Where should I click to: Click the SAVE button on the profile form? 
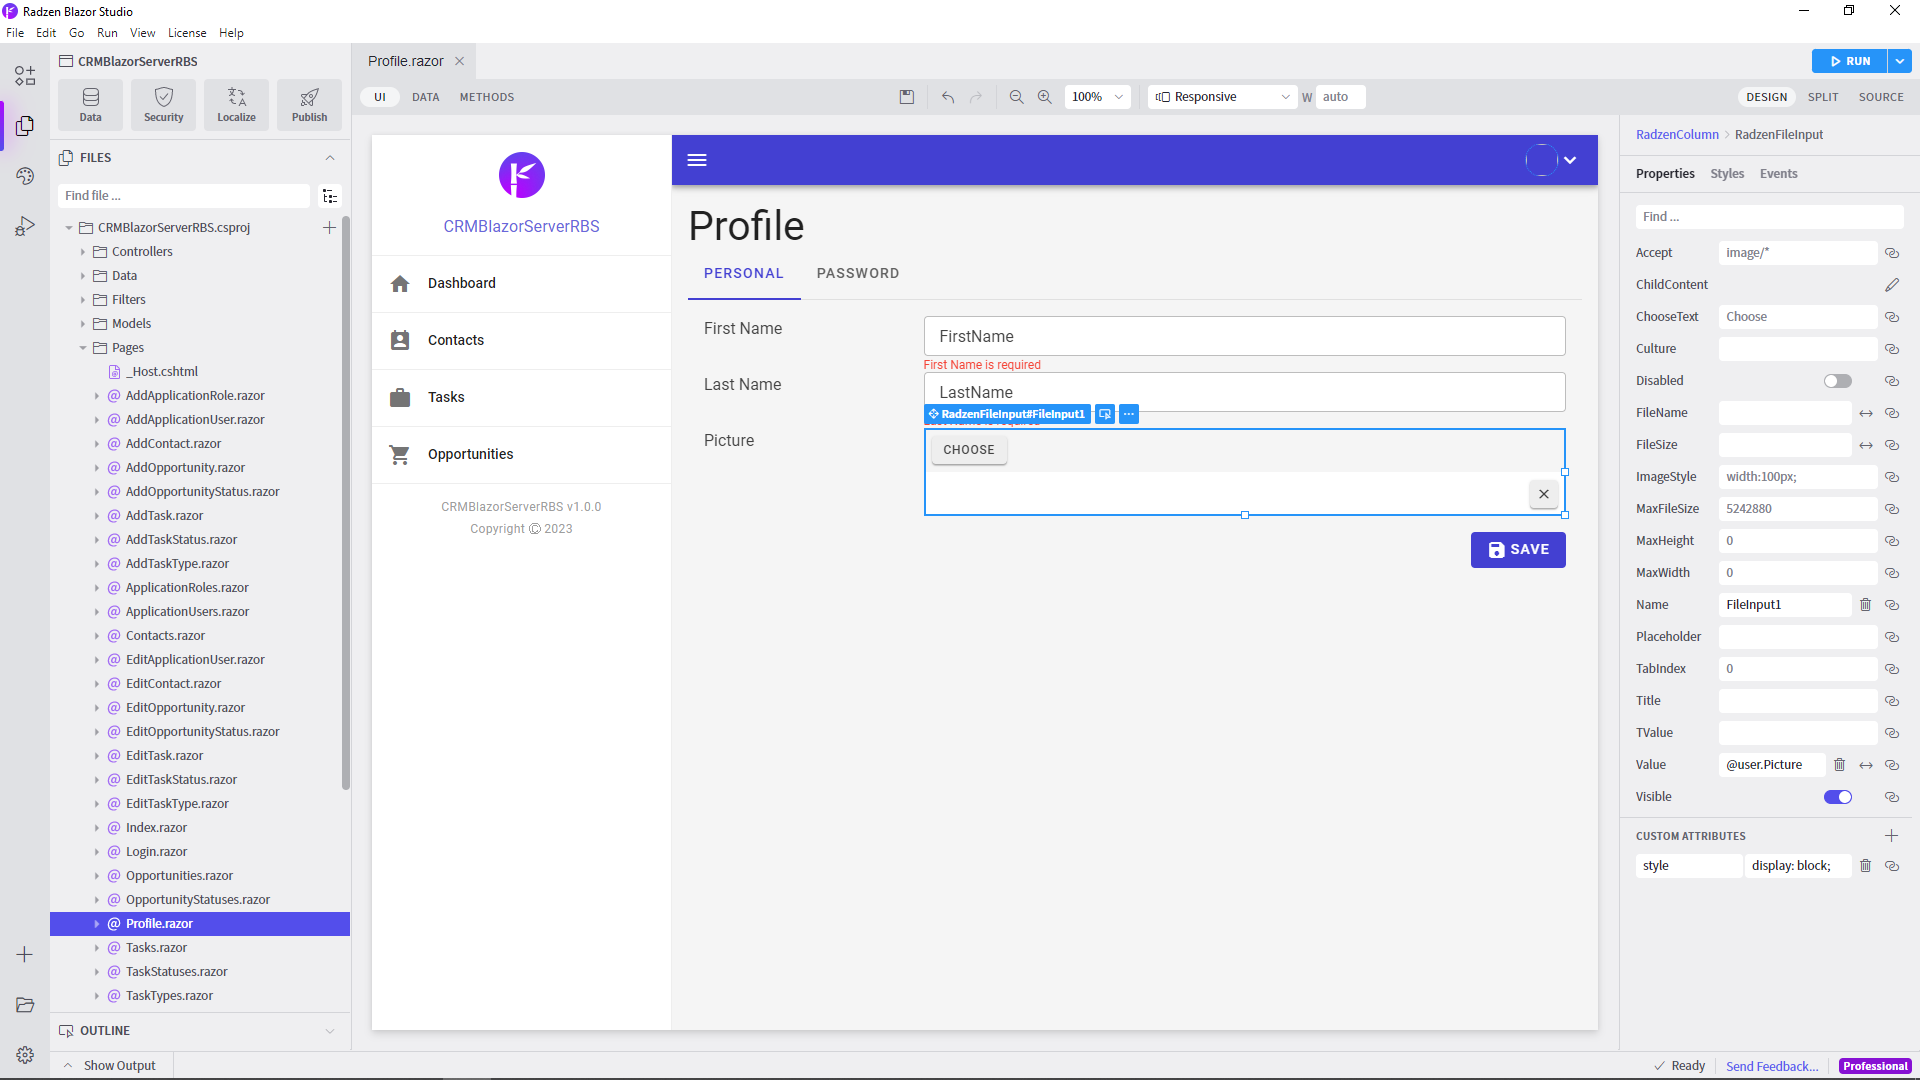[1518, 550]
